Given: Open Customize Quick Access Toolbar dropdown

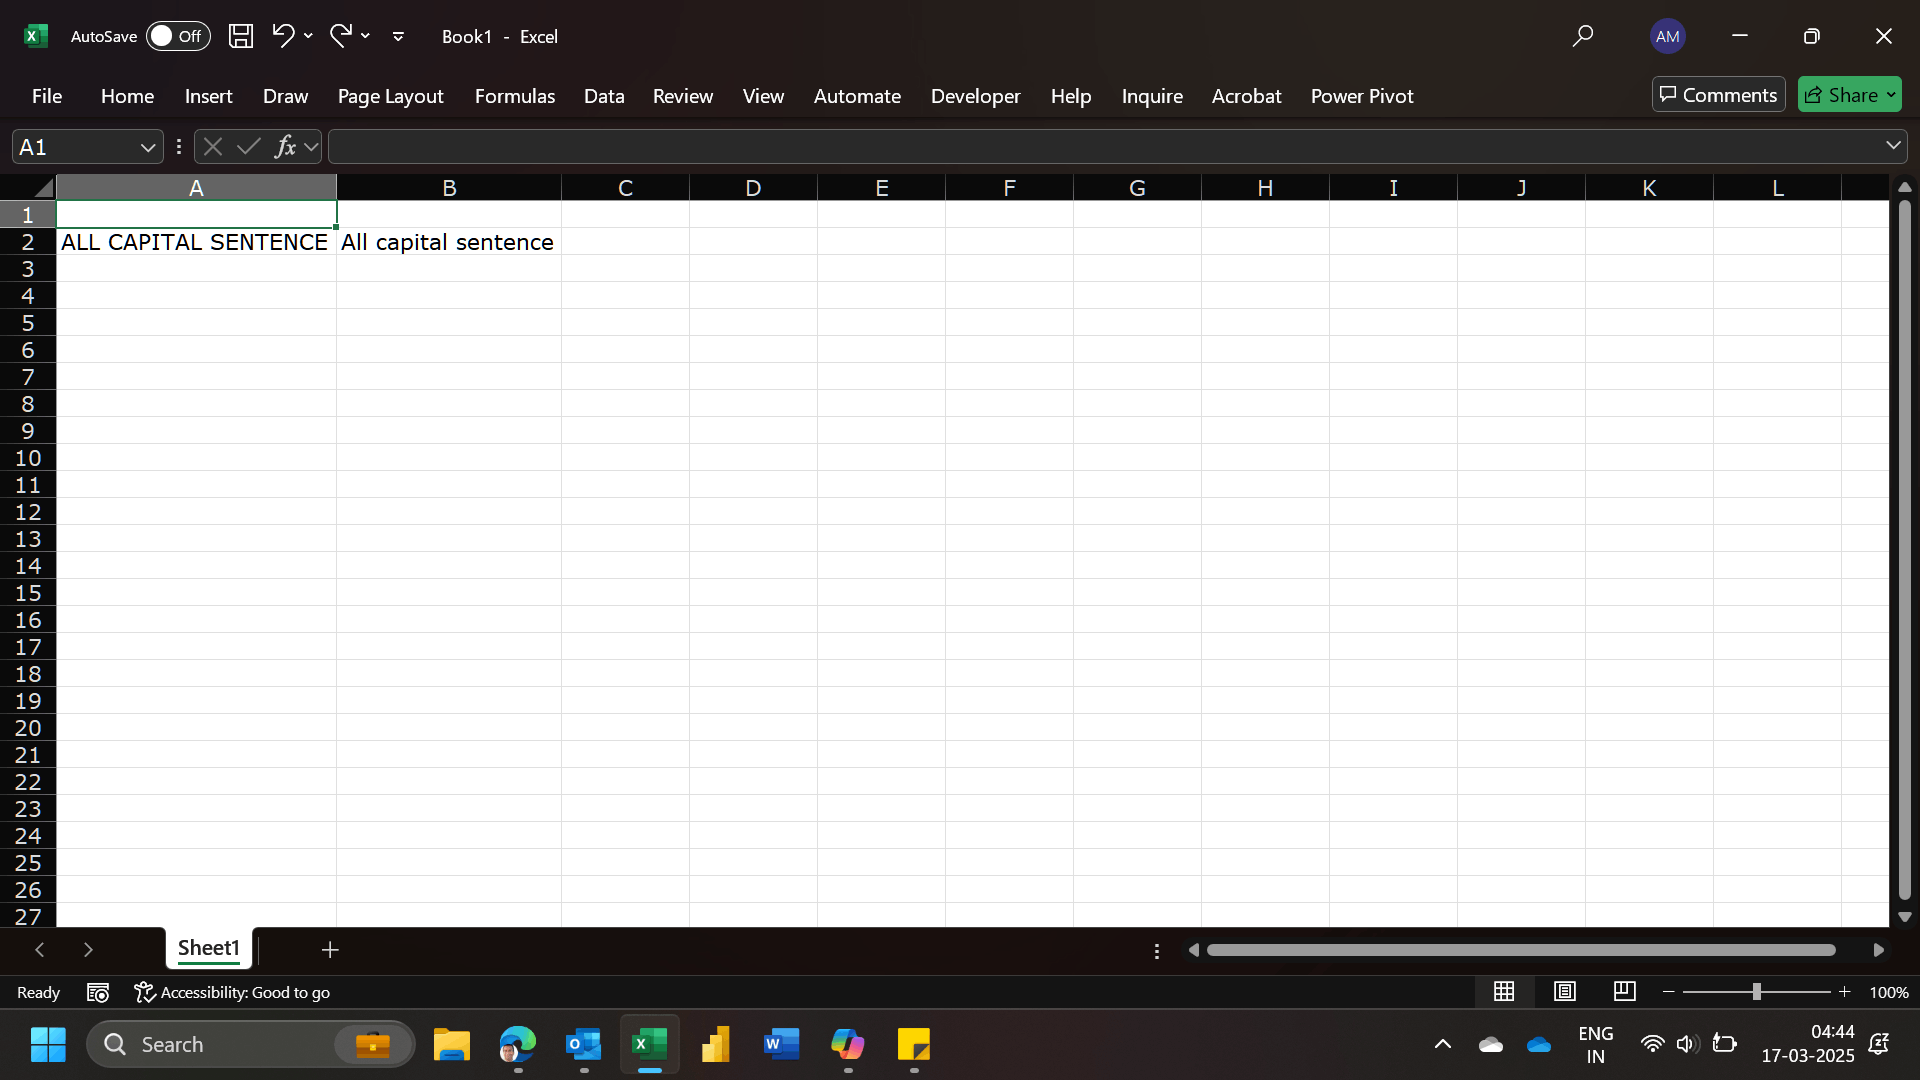Looking at the screenshot, I should click(398, 37).
